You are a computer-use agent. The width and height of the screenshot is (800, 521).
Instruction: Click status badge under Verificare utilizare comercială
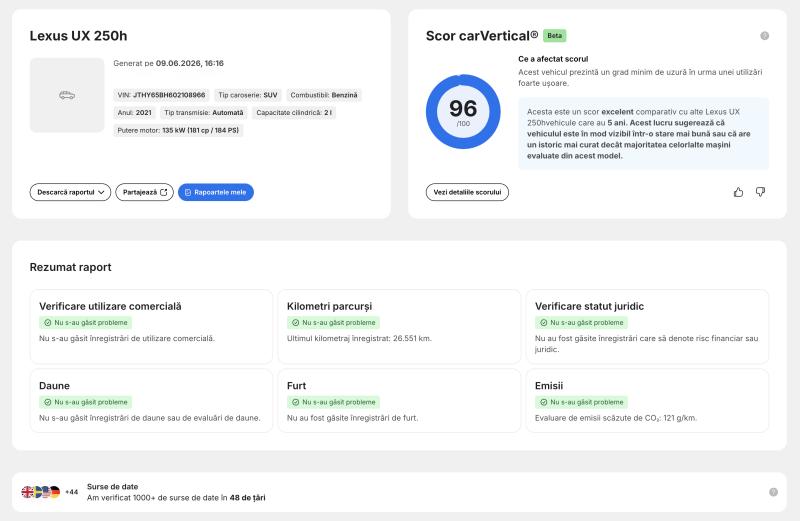86,322
